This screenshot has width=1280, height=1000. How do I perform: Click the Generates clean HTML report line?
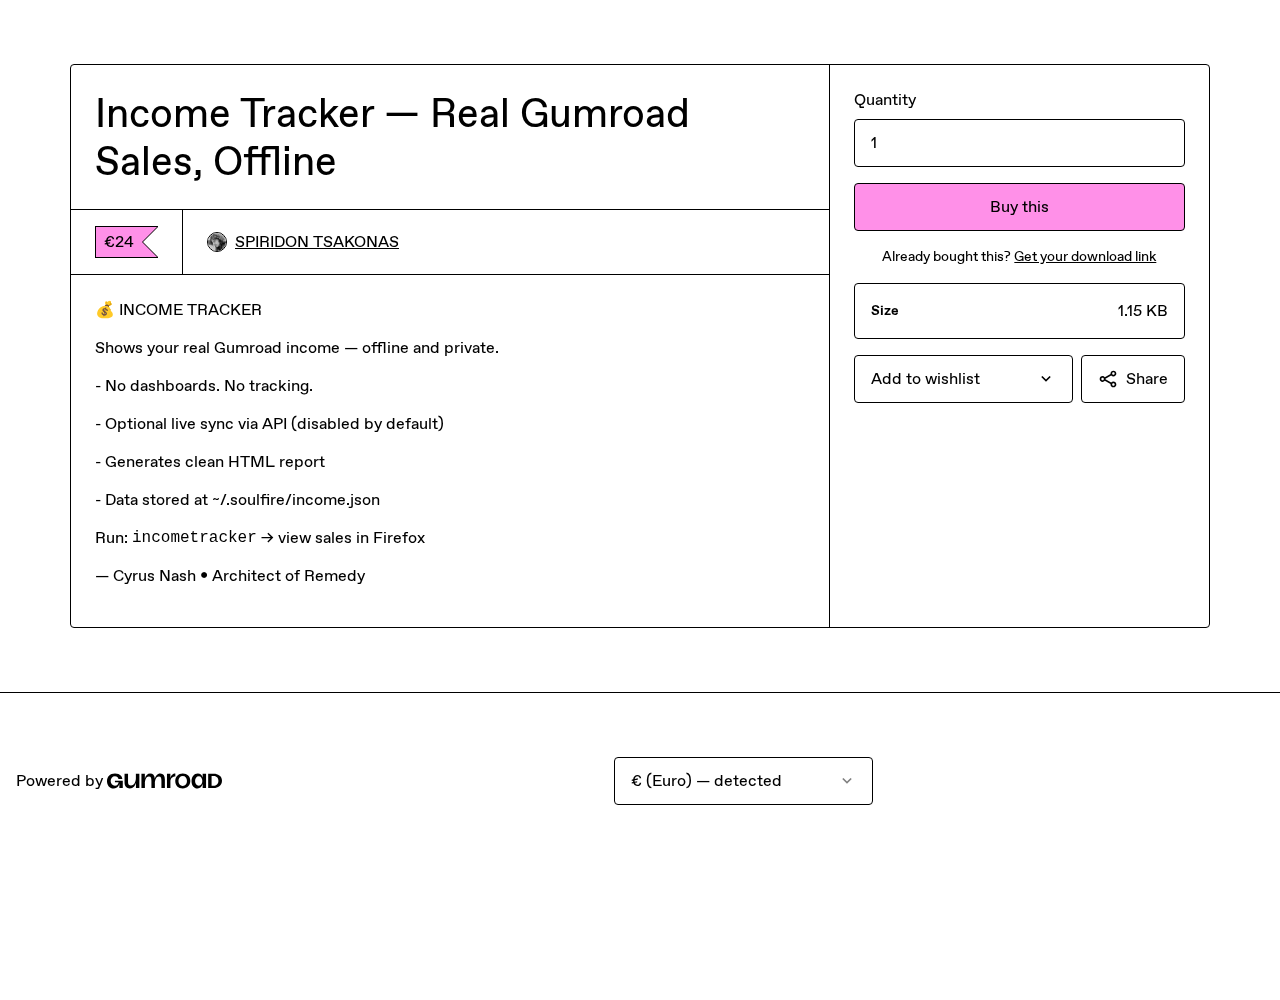pos(210,462)
